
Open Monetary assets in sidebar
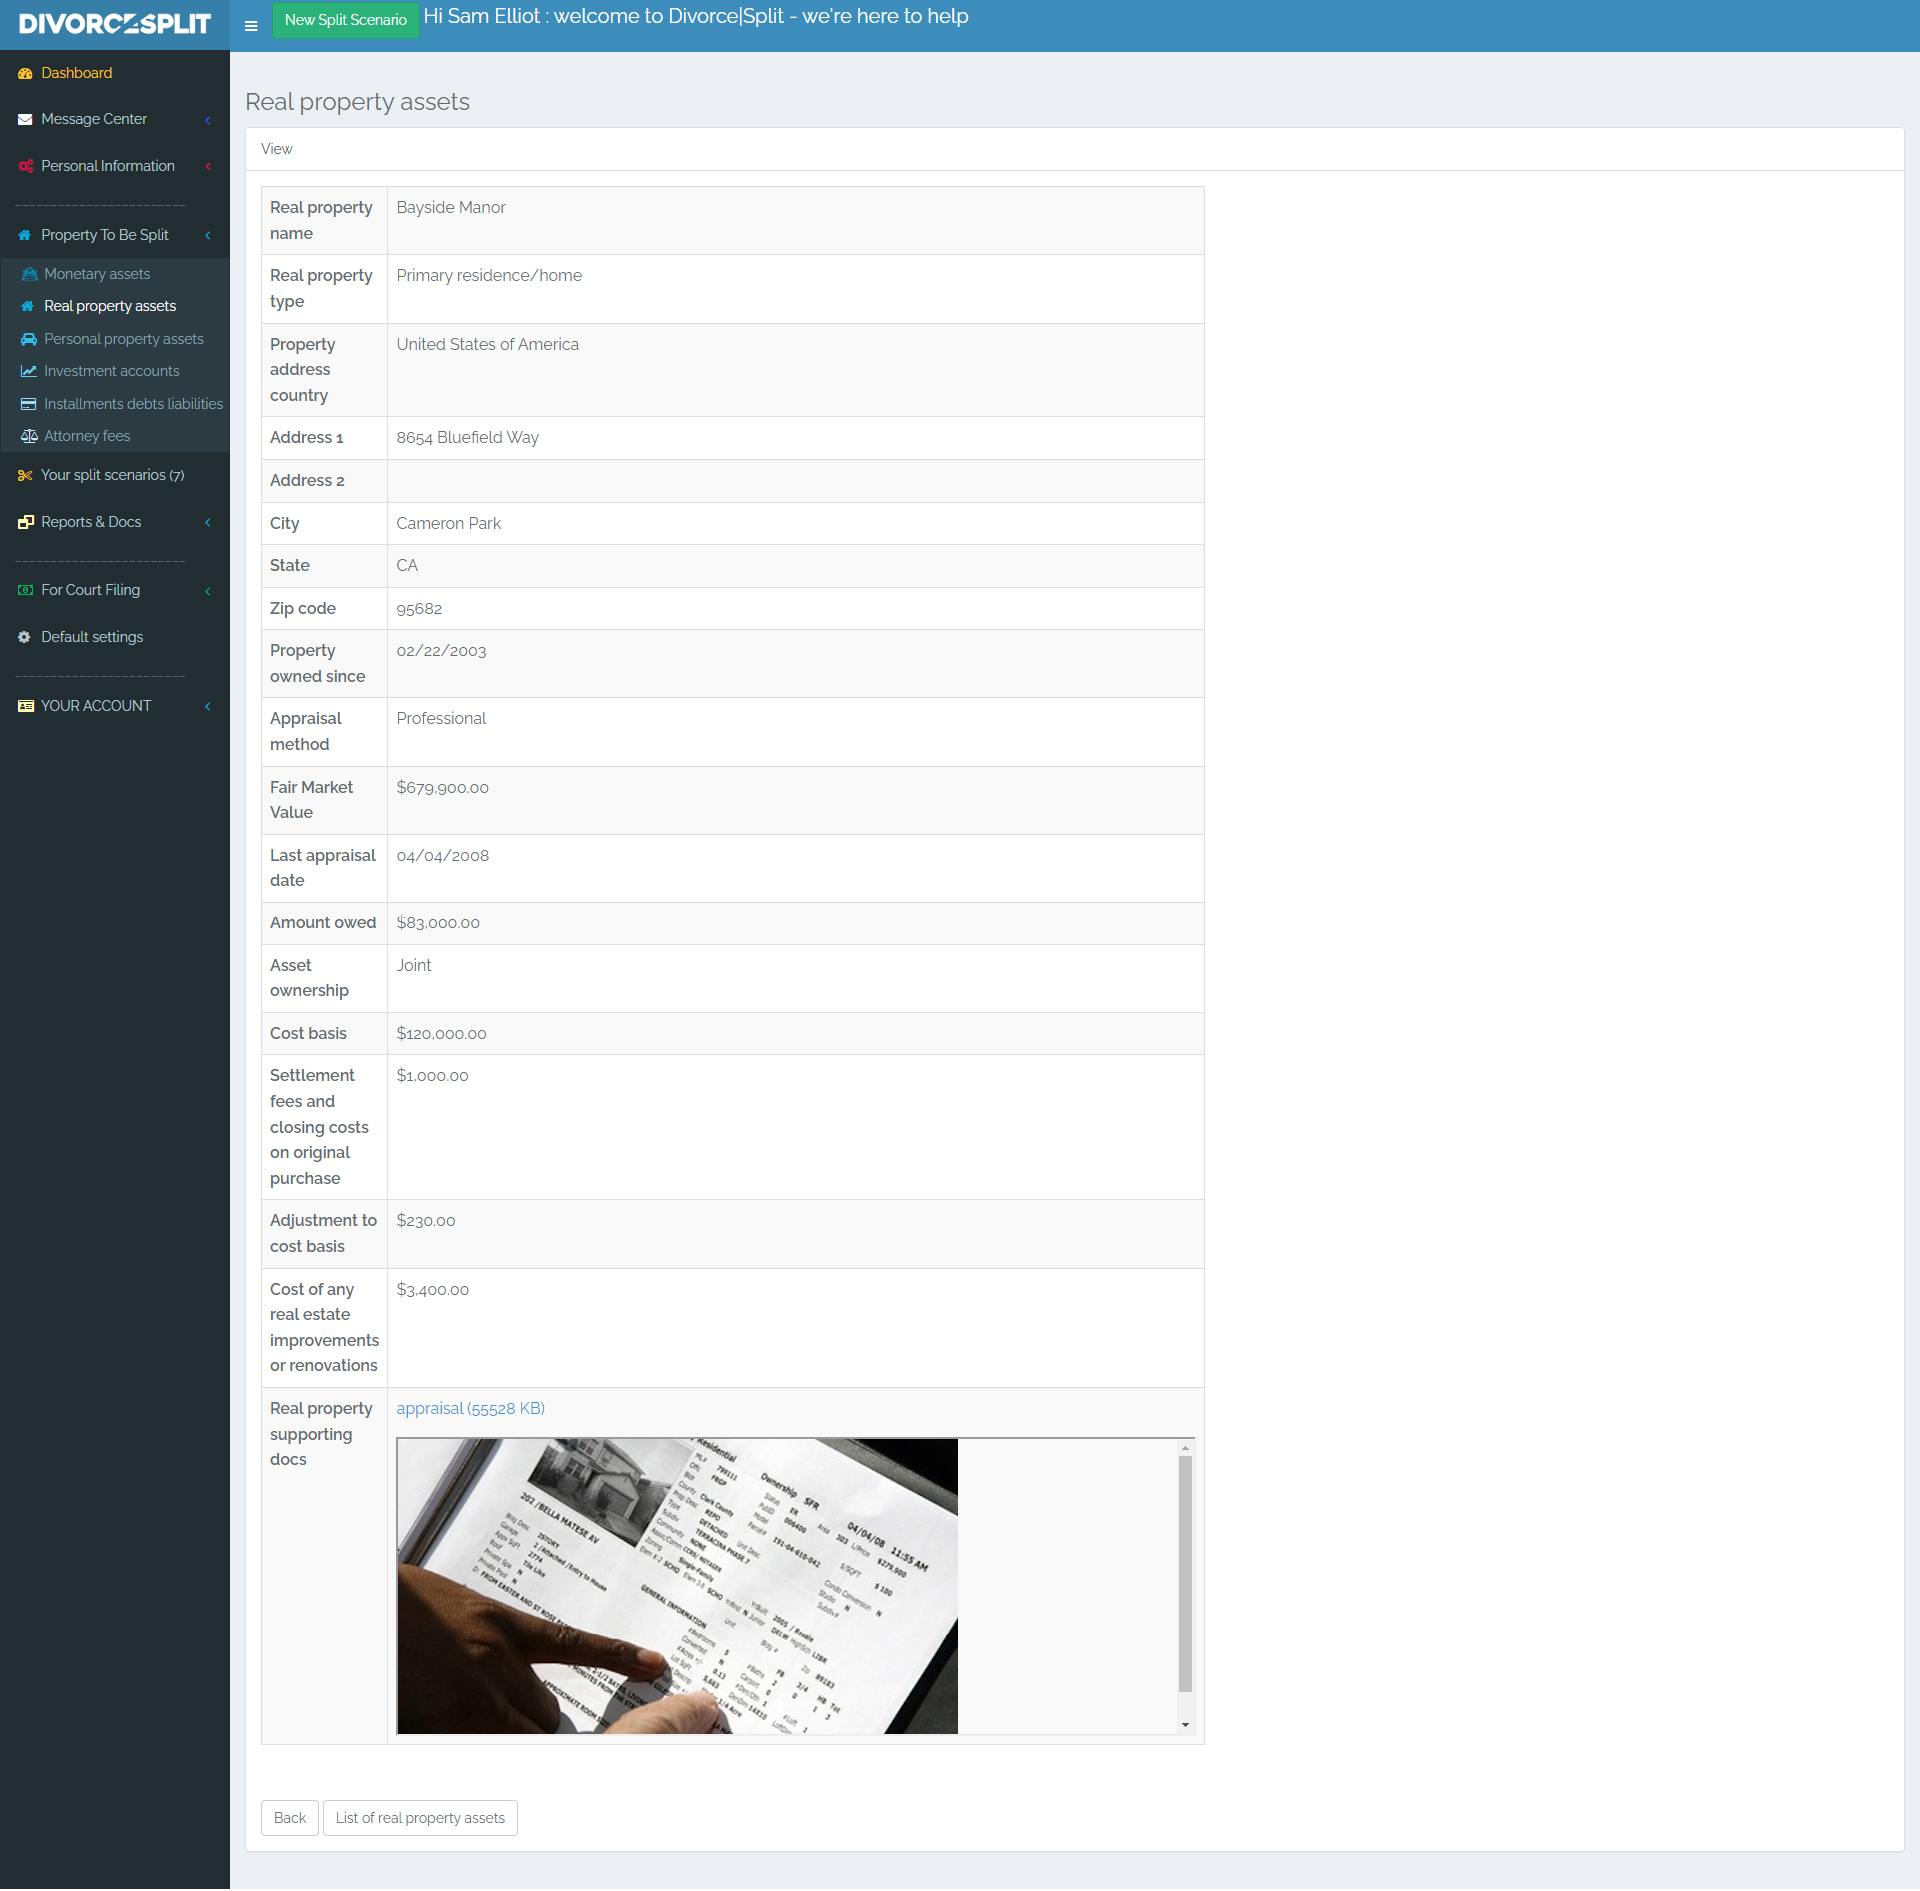[x=97, y=274]
